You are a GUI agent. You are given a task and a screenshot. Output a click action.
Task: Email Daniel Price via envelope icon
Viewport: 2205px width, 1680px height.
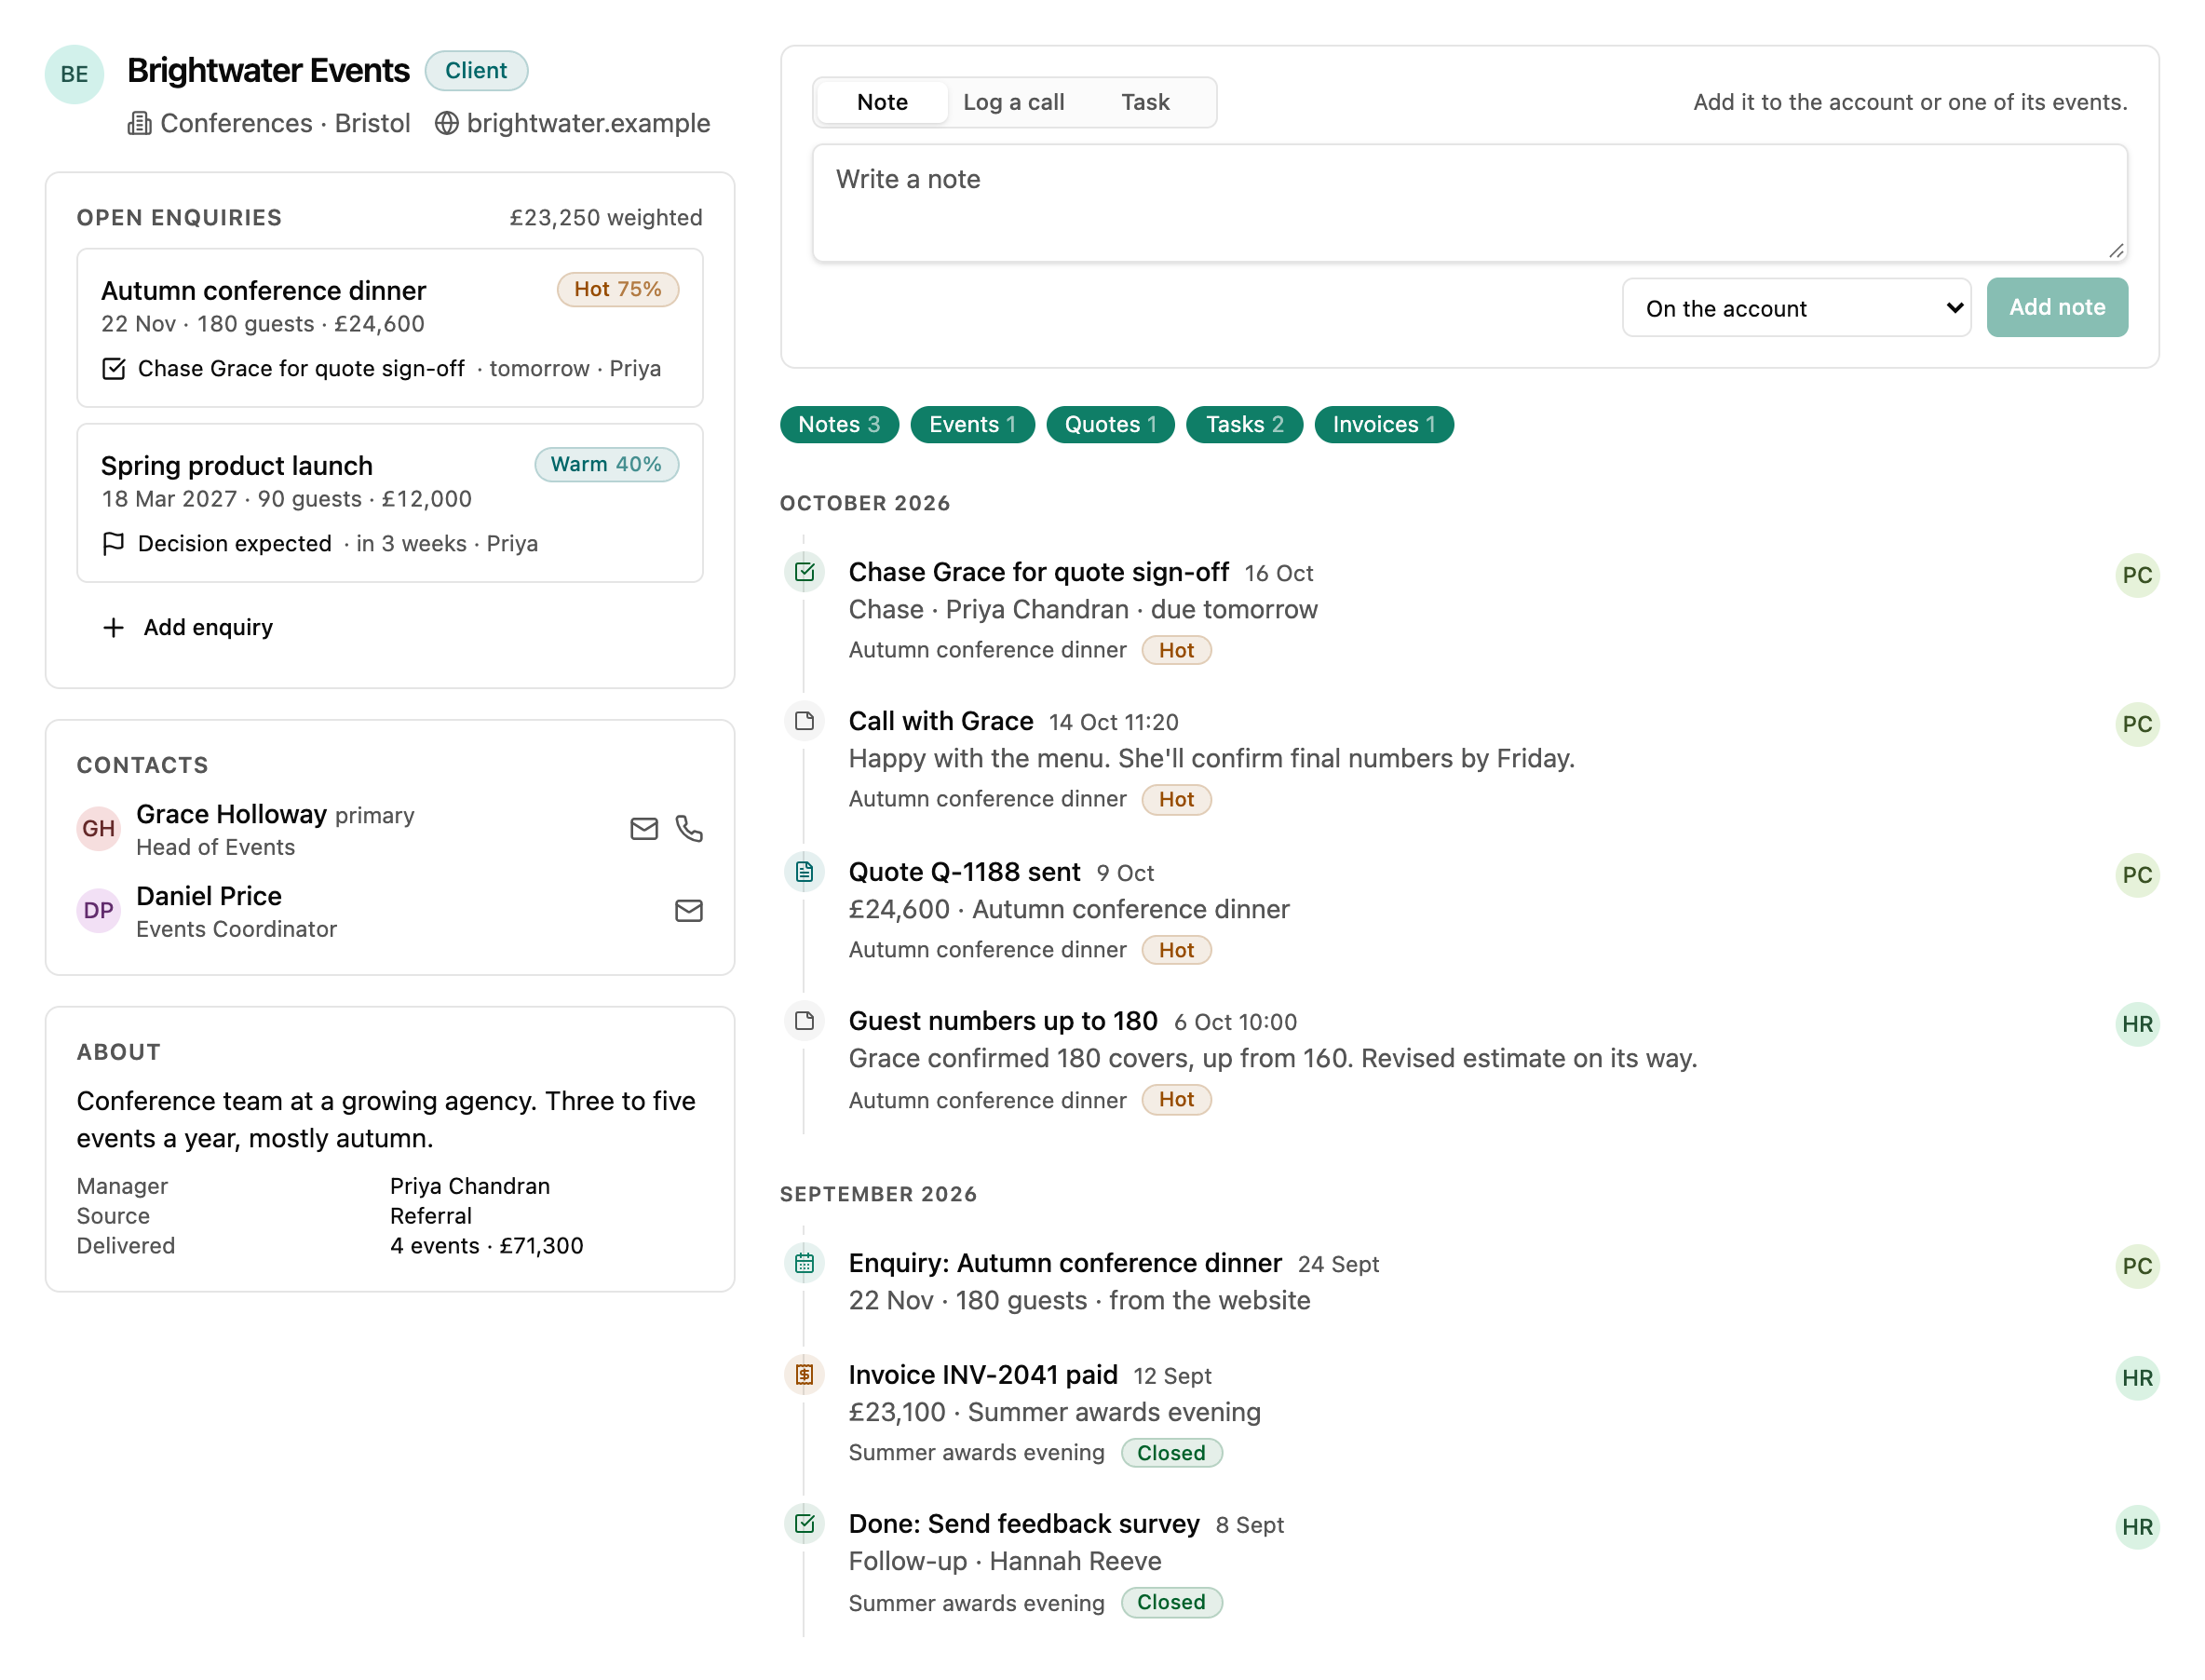[x=689, y=911]
